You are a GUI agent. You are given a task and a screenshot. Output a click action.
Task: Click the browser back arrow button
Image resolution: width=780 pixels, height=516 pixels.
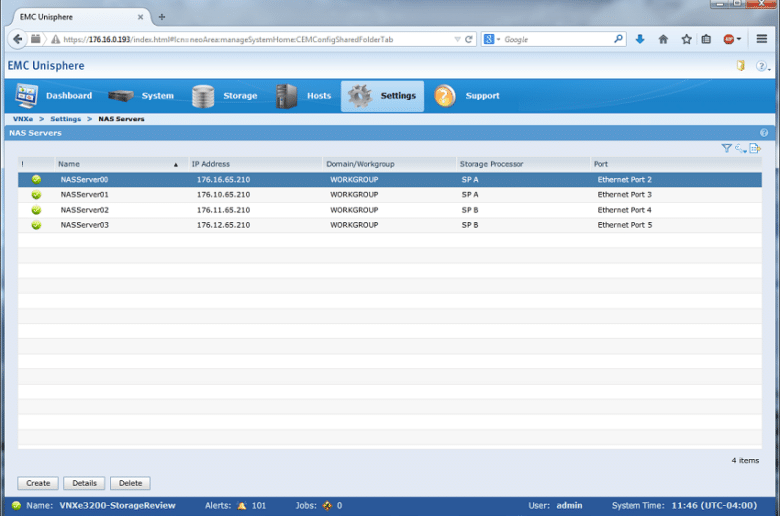pyautogui.click(x=17, y=39)
